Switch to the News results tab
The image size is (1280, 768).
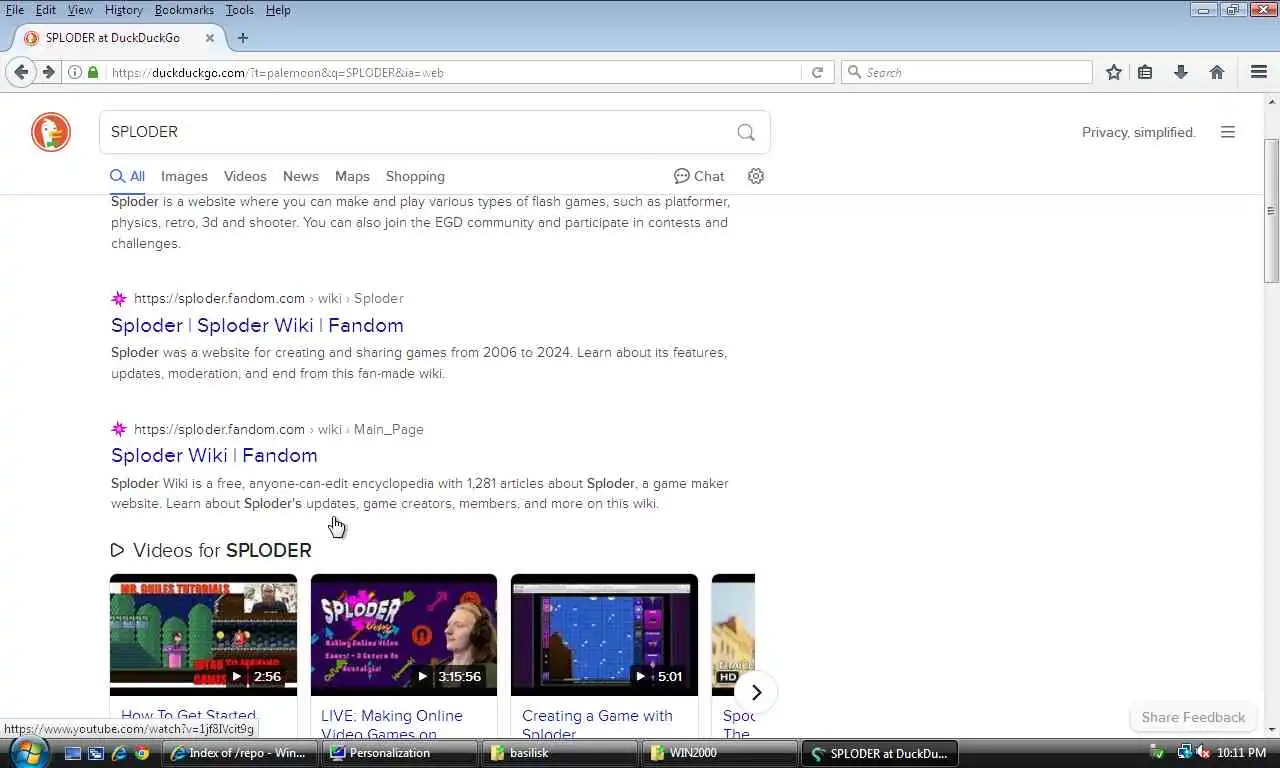pyautogui.click(x=300, y=176)
